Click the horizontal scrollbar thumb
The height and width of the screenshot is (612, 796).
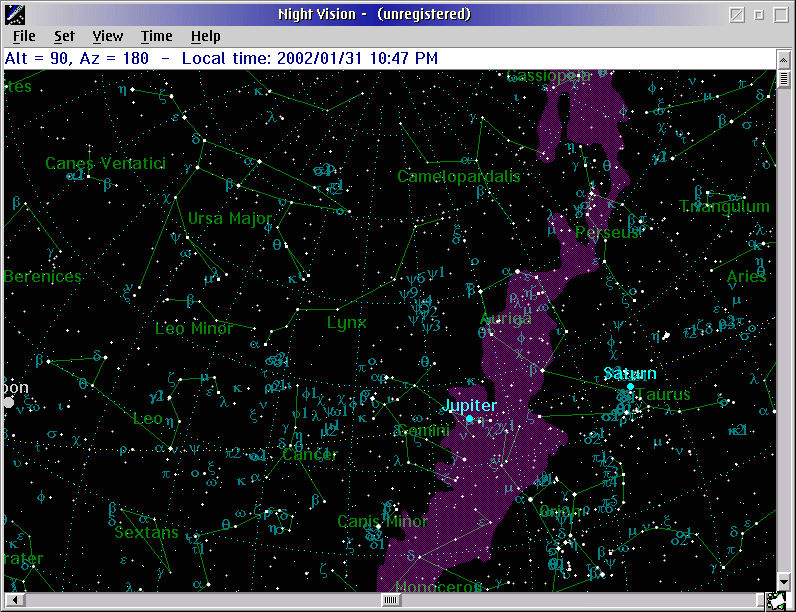point(391,600)
